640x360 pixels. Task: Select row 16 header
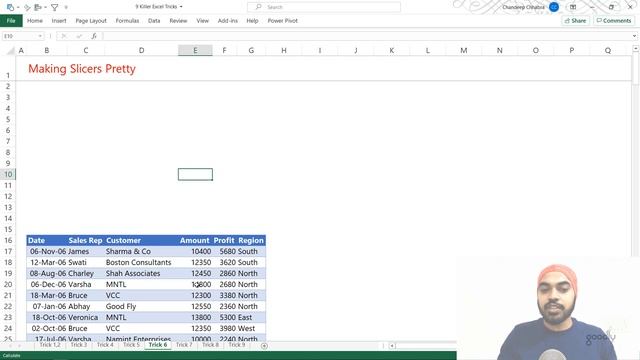click(8, 240)
